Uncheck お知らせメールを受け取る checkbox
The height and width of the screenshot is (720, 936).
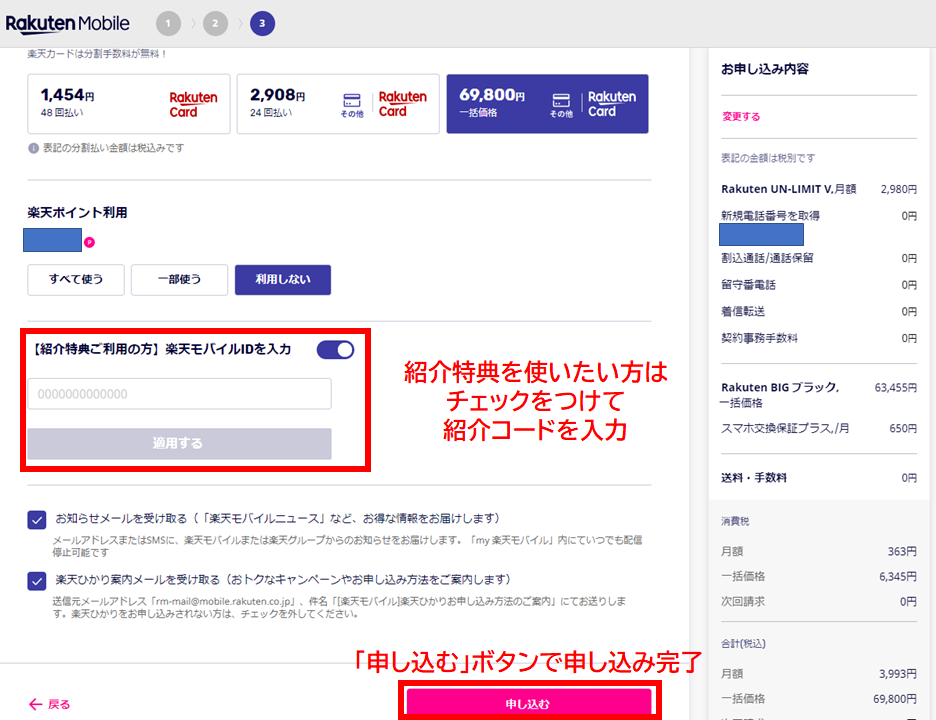(x=37, y=520)
